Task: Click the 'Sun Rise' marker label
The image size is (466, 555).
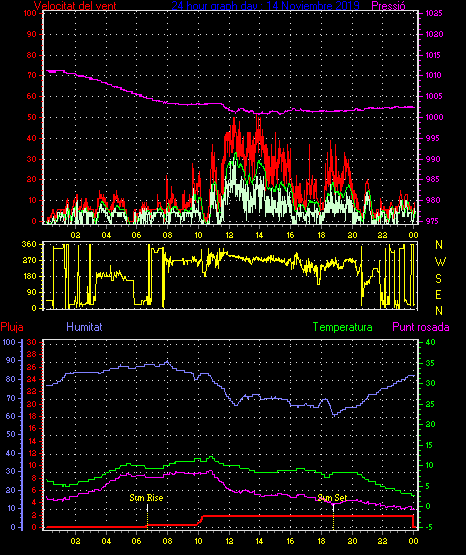Action: 146,498
